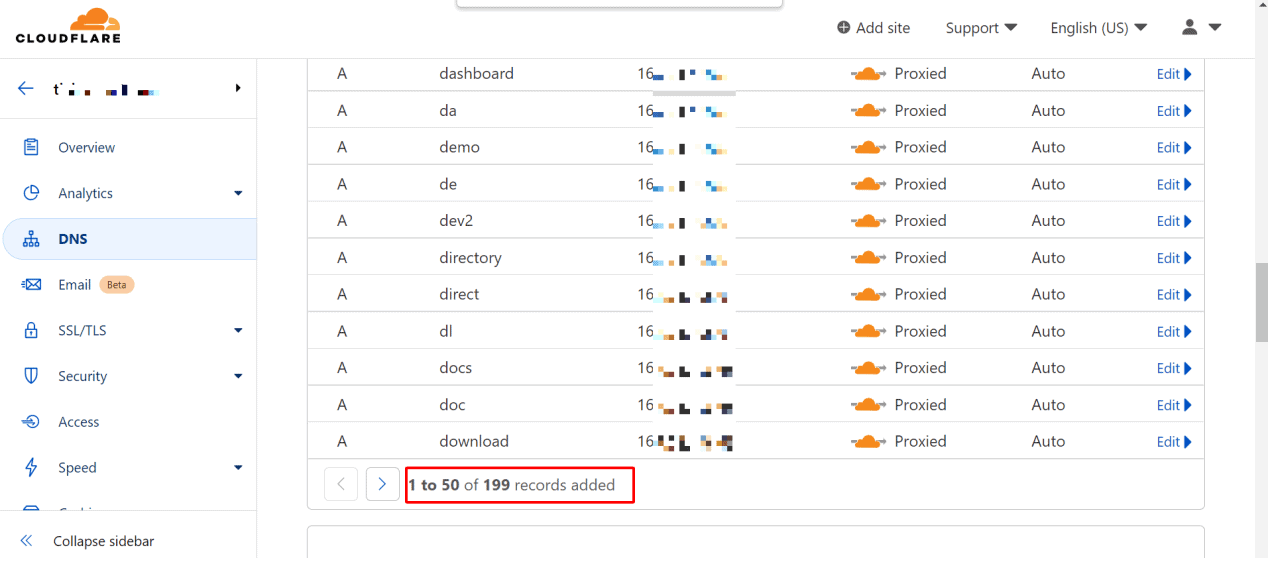Expand the SSL/TLS submenu arrow
Screen dimensions: 1271x562
[238, 330]
